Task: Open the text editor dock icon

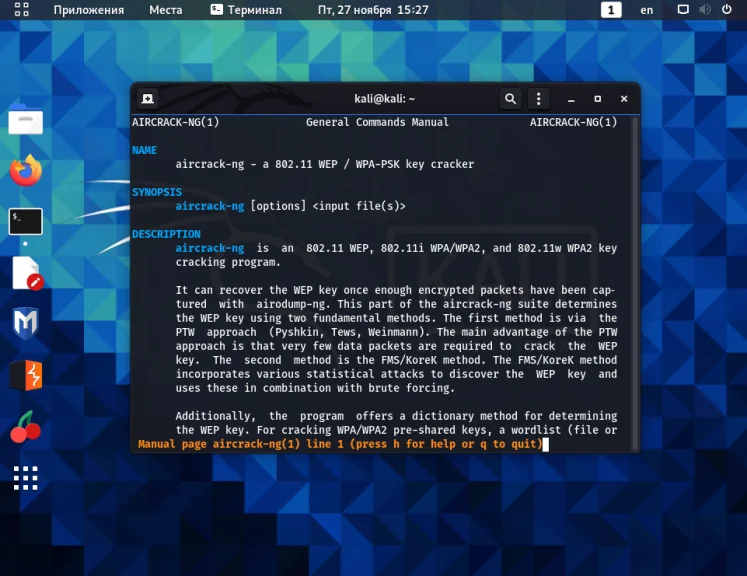Action: click(27, 273)
